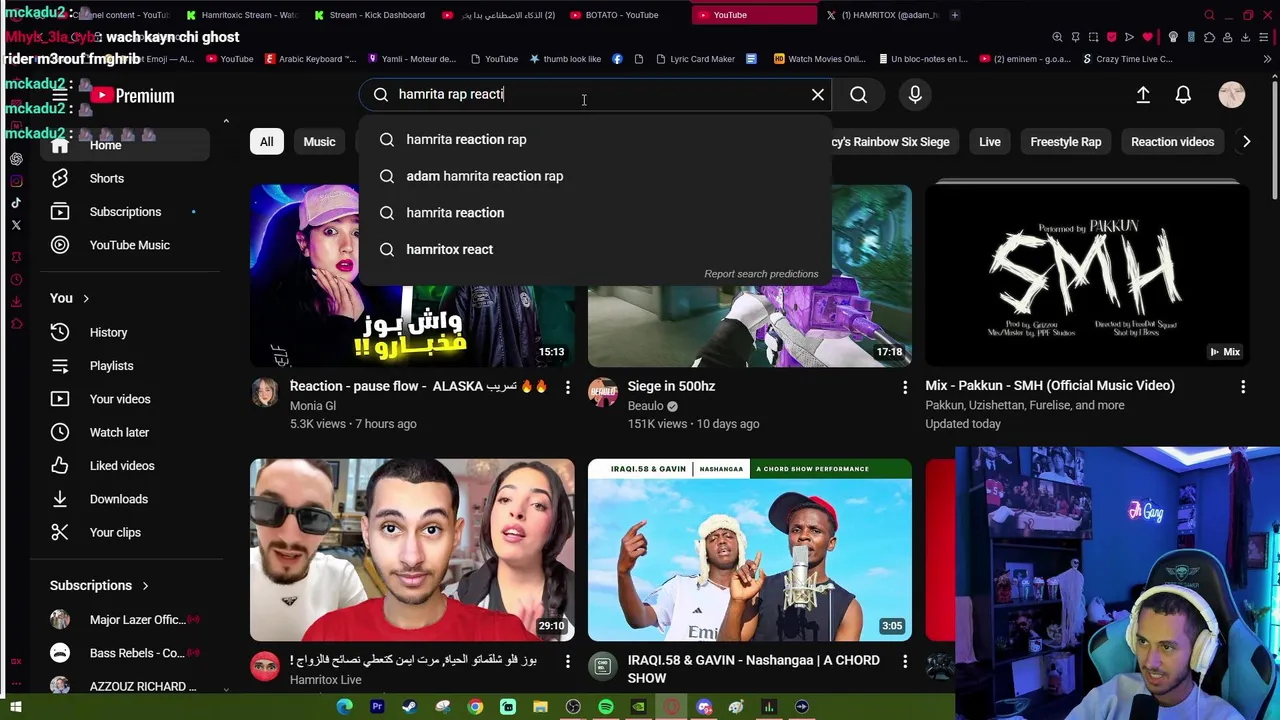1280x720 pixels.
Task: Open the Opera snapshot toolbar icon
Action: point(1093,37)
